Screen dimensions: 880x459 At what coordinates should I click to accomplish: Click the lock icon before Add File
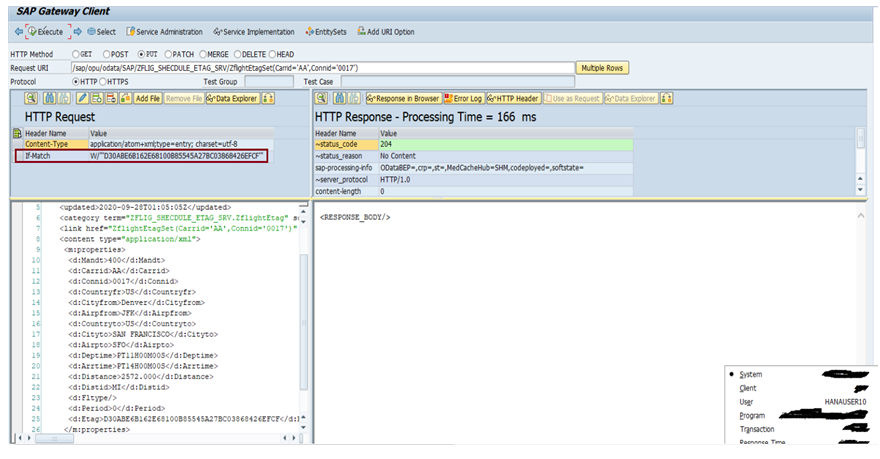(x=125, y=98)
